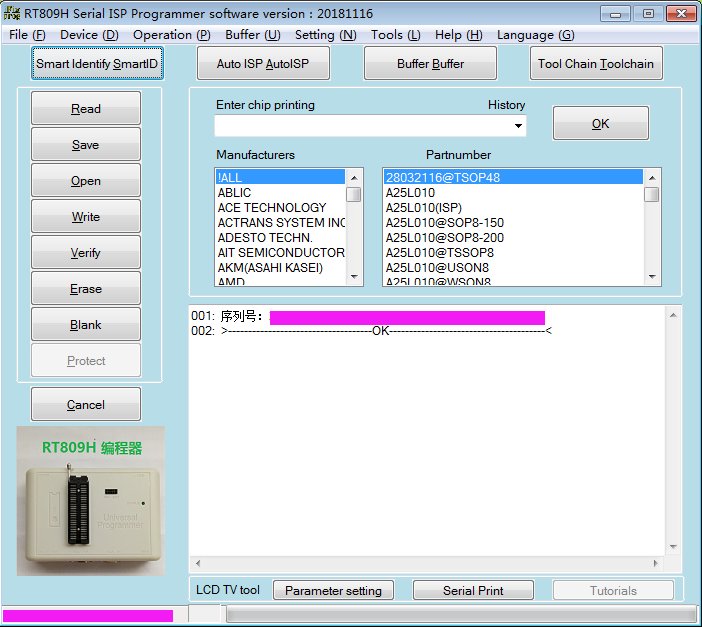Open the Help menu
702x627 pixels.
click(x=458, y=35)
